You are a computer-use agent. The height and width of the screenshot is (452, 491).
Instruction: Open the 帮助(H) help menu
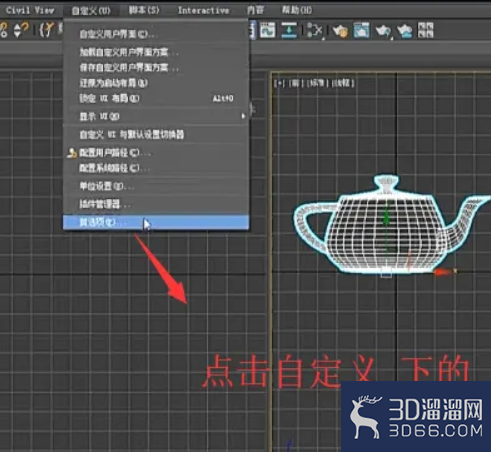tap(297, 10)
